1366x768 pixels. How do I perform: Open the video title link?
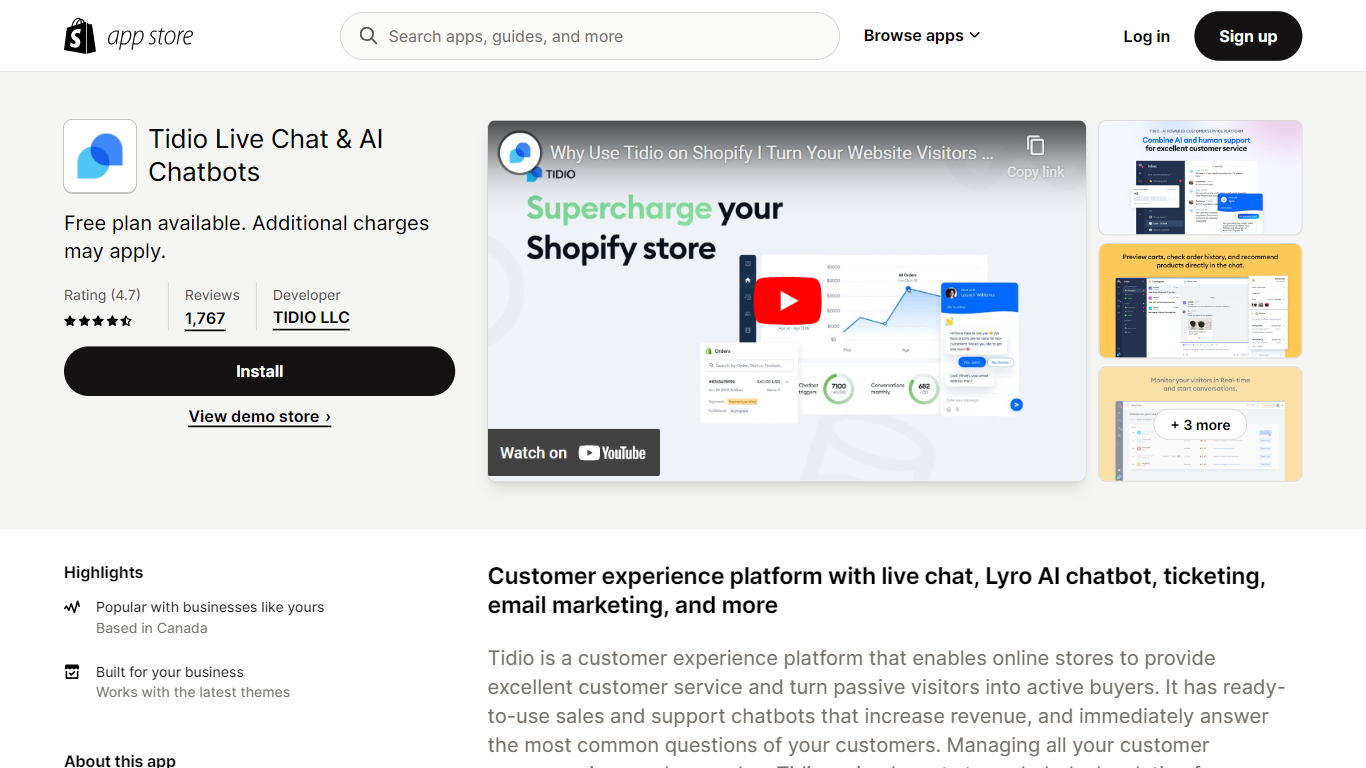tap(772, 153)
